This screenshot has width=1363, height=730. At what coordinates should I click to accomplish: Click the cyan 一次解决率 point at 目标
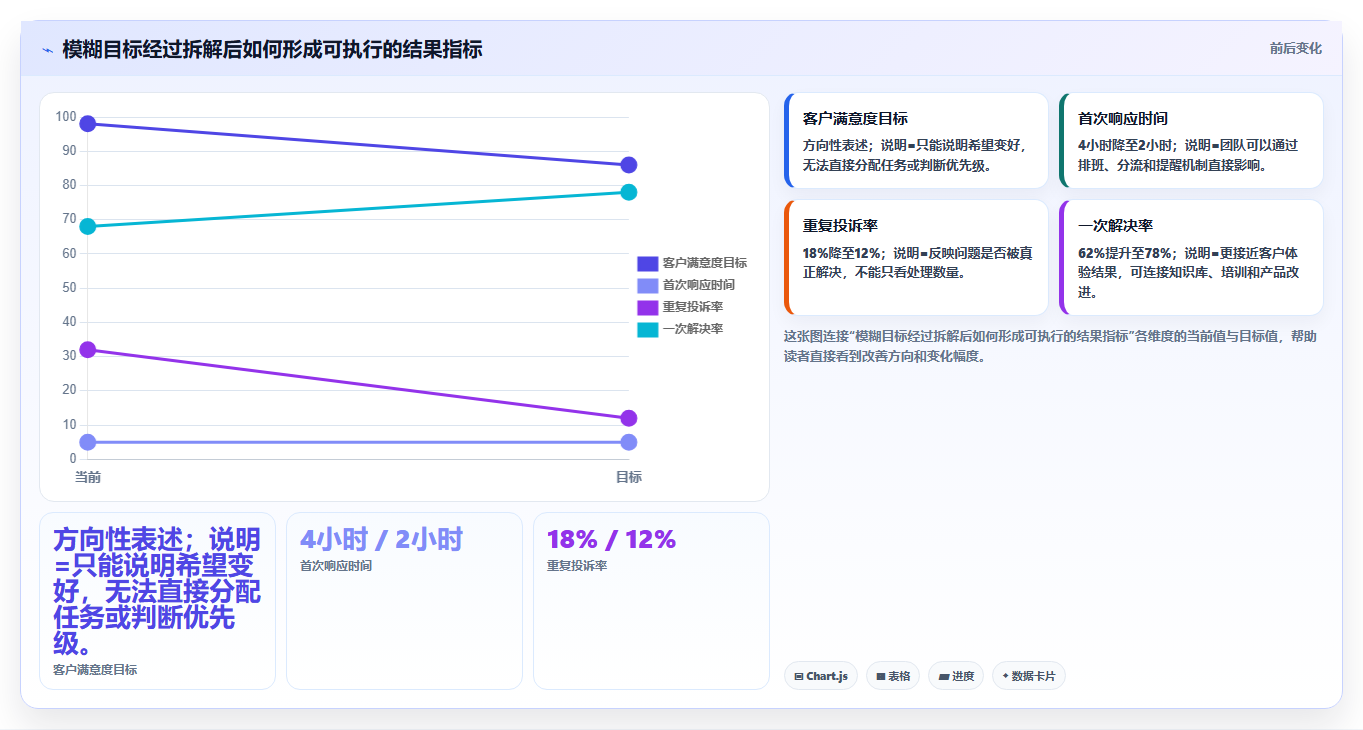pos(629,192)
